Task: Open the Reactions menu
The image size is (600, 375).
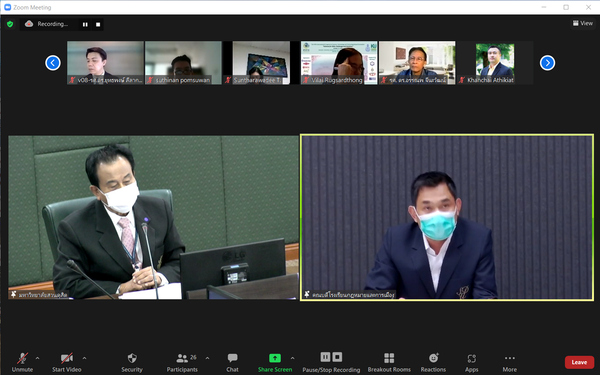Action: (x=433, y=362)
